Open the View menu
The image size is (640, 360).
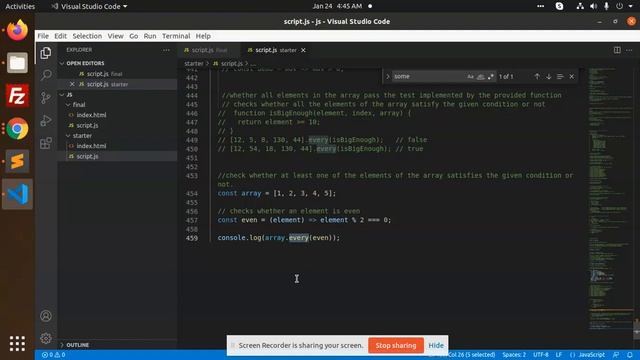tap(116, 36)
